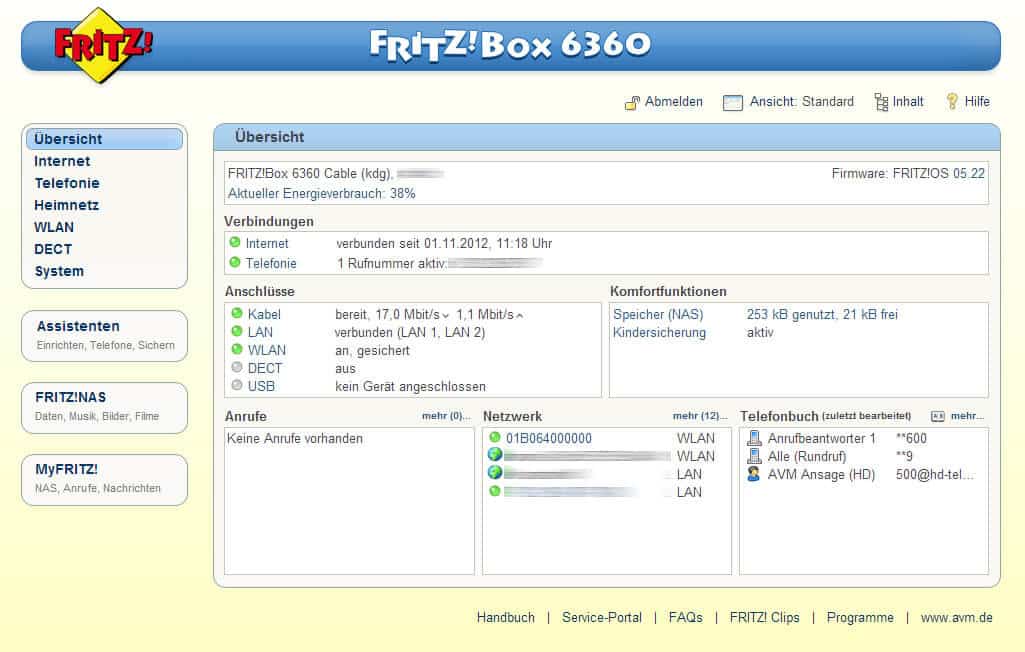
Task: Click phone icon for Anrufbeantworter 1
Action: (754, 438)
